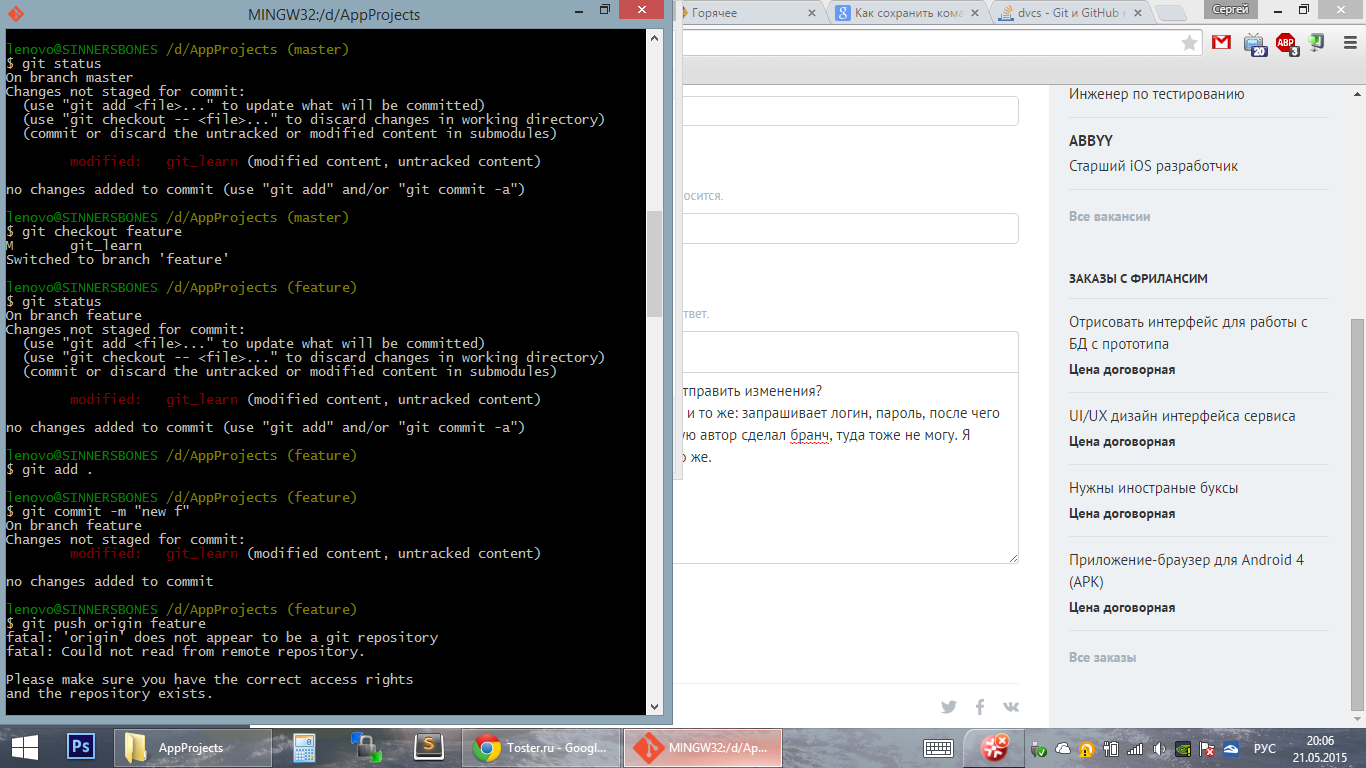Open the ЗАКАЗЫ С ФРИЛАНСИМ heading

(1138, 278)
